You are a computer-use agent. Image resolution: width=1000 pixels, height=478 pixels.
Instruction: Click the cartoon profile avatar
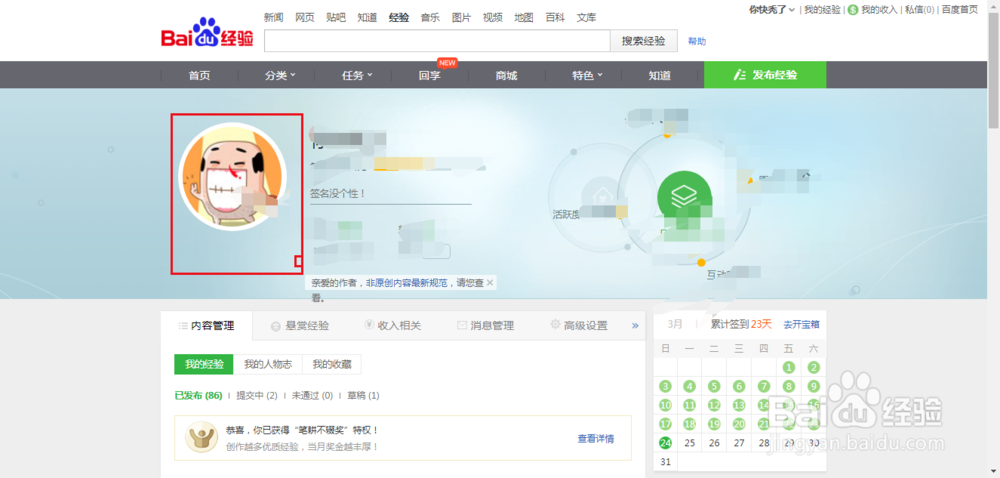232,177
